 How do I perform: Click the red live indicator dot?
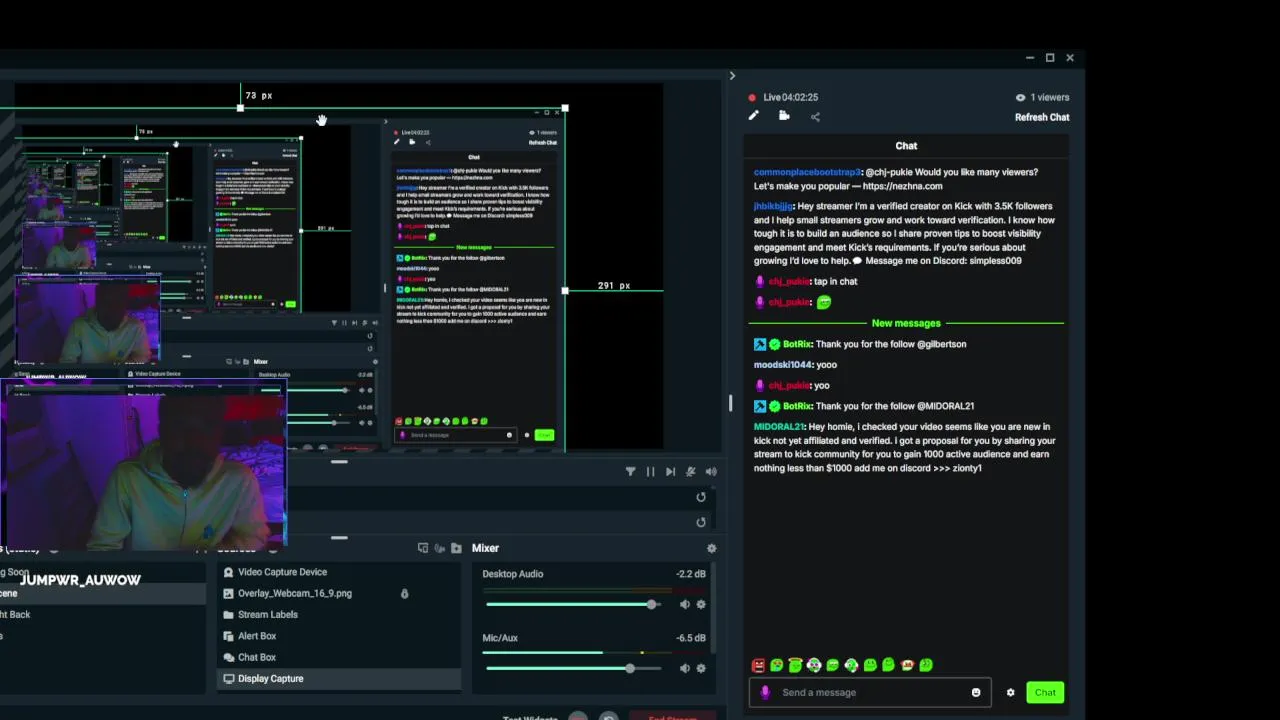752,97
